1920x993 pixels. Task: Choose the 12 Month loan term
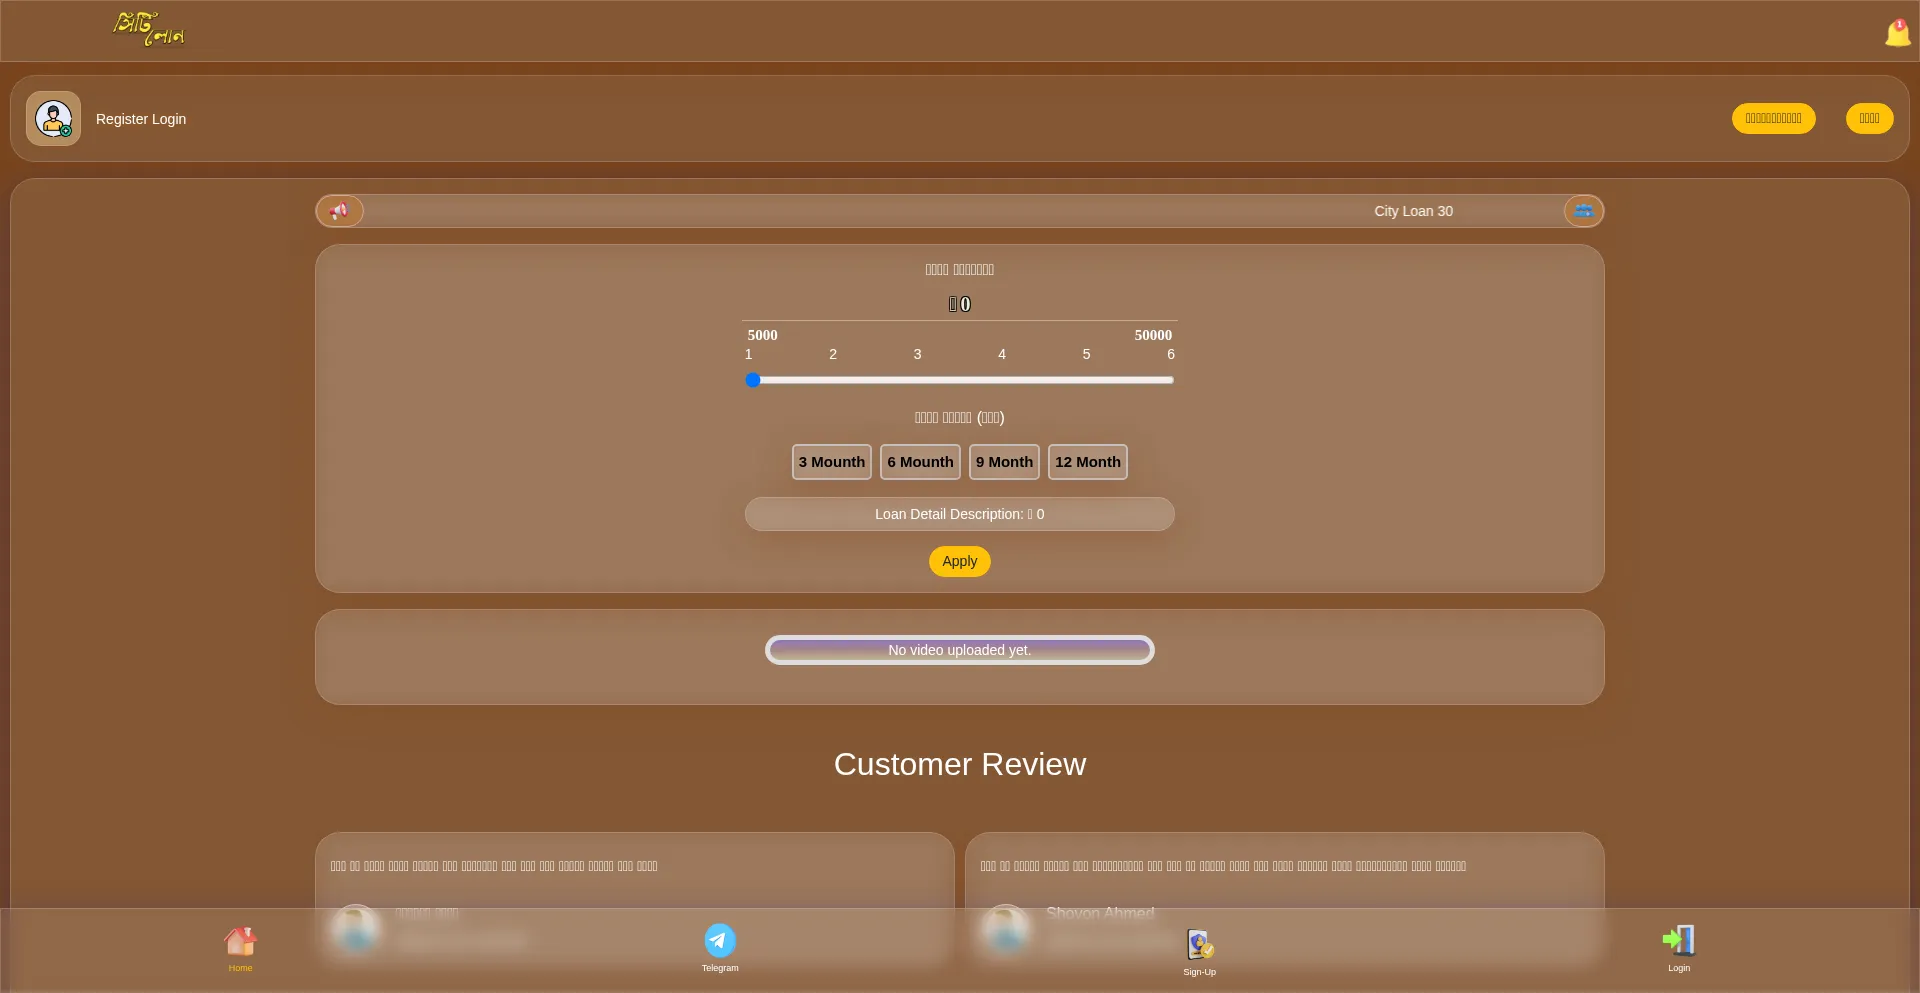(1087, 462)
